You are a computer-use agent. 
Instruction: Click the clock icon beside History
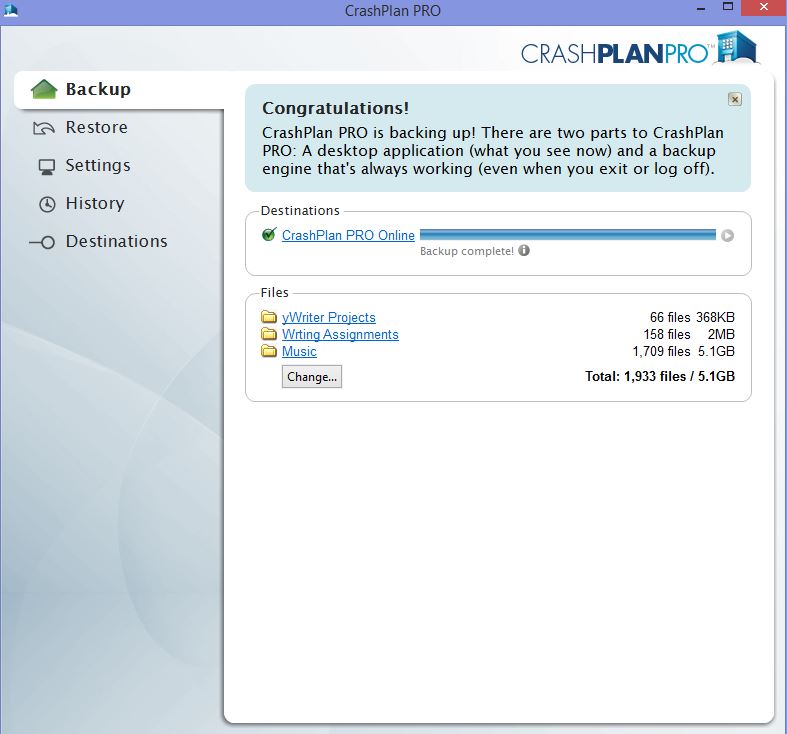tap(47, 204)
